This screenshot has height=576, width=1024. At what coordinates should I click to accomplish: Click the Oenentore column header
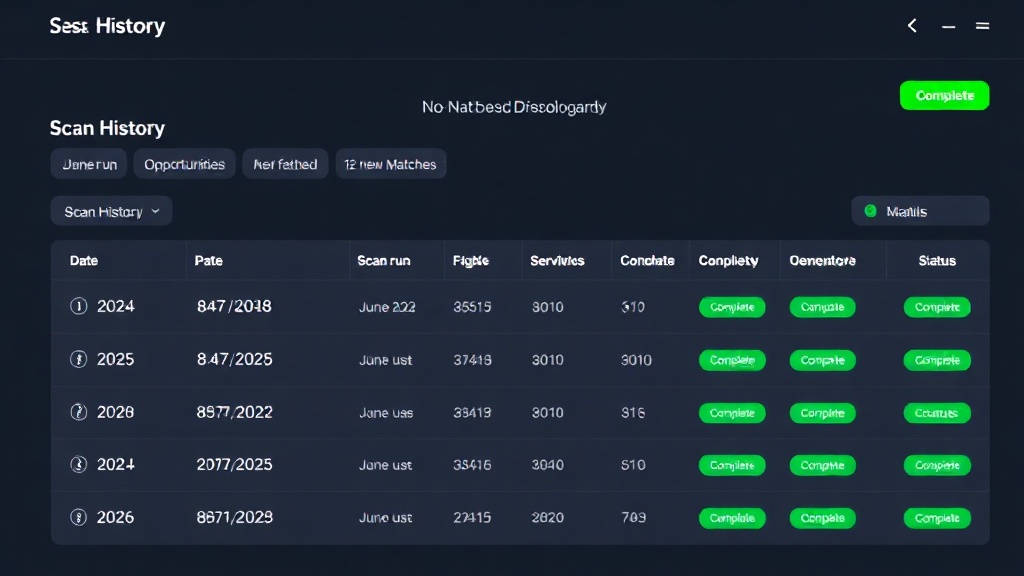pos(822,261)
